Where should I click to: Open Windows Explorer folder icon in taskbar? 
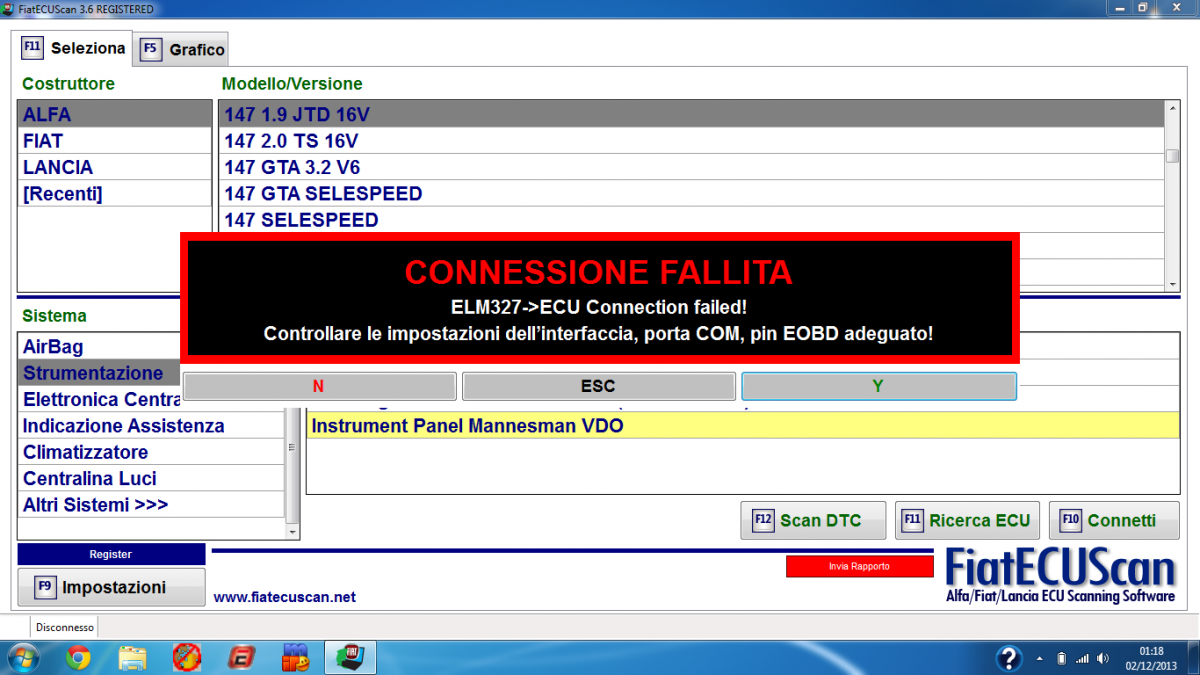(132, 657)
